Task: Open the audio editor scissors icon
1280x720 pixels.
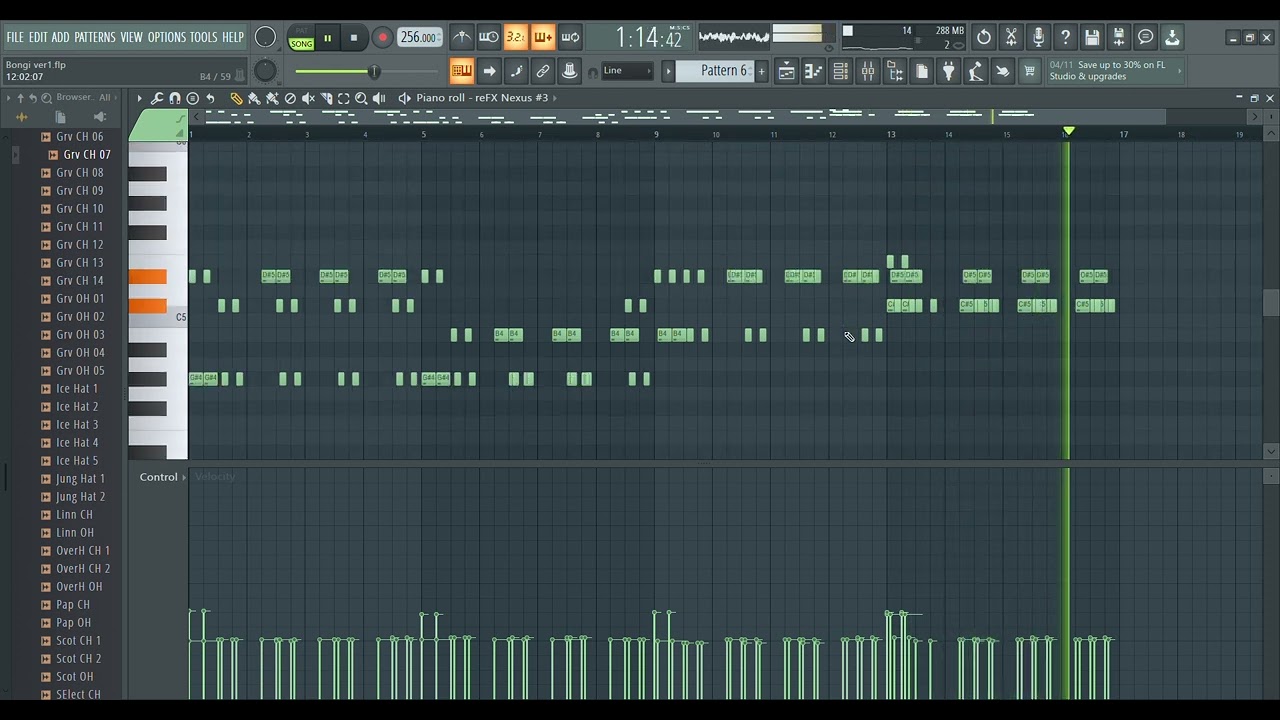Action: [x=1011, y=37]
